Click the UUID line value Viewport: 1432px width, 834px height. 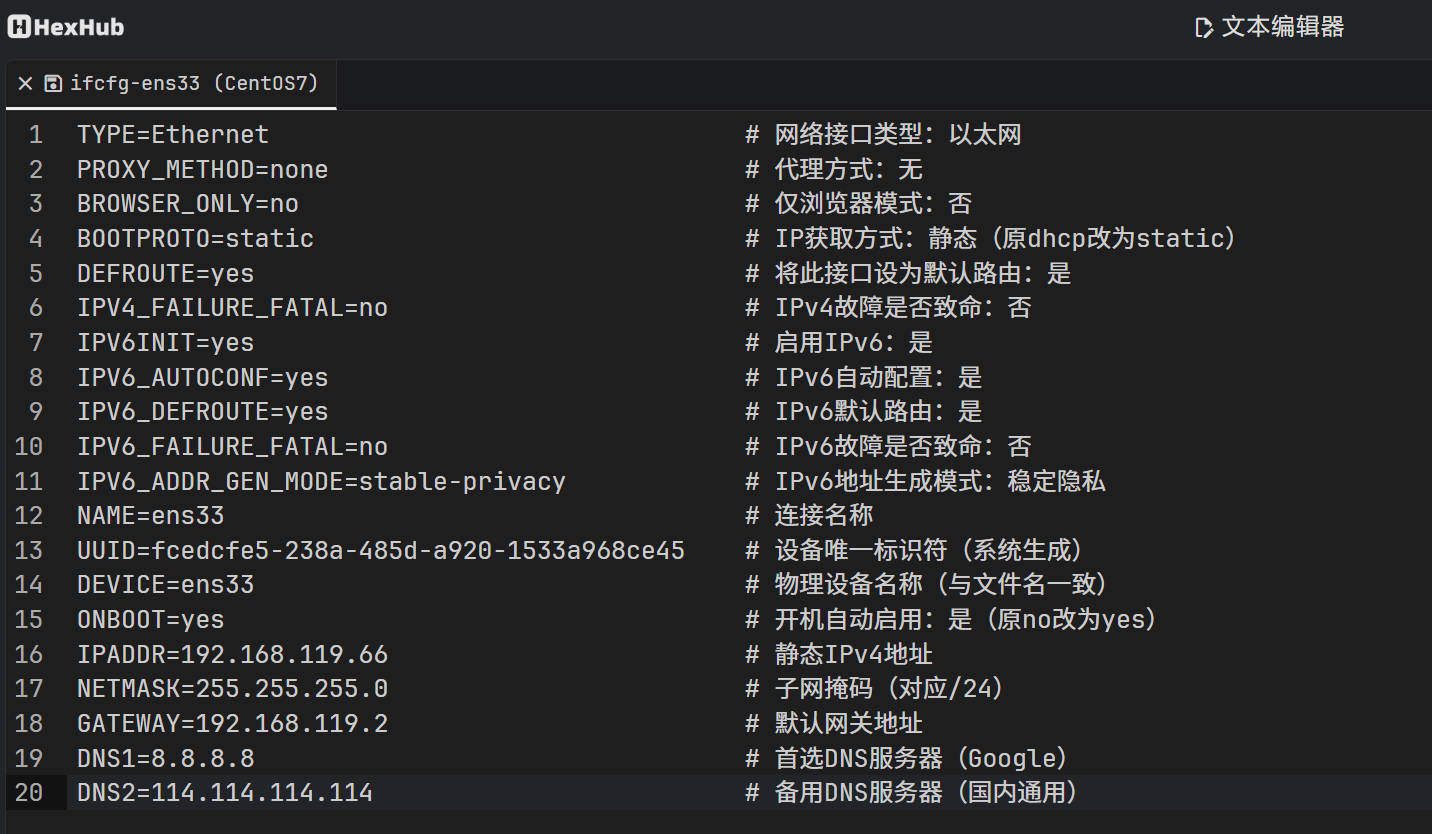point(418,551)
